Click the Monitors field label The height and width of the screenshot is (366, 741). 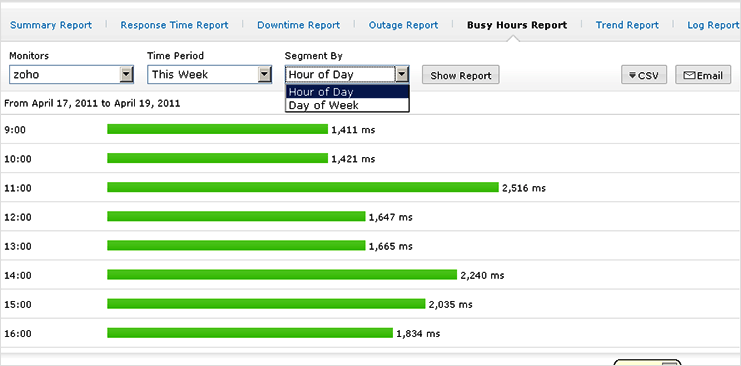pyautogui.click(x=29, y=56)
